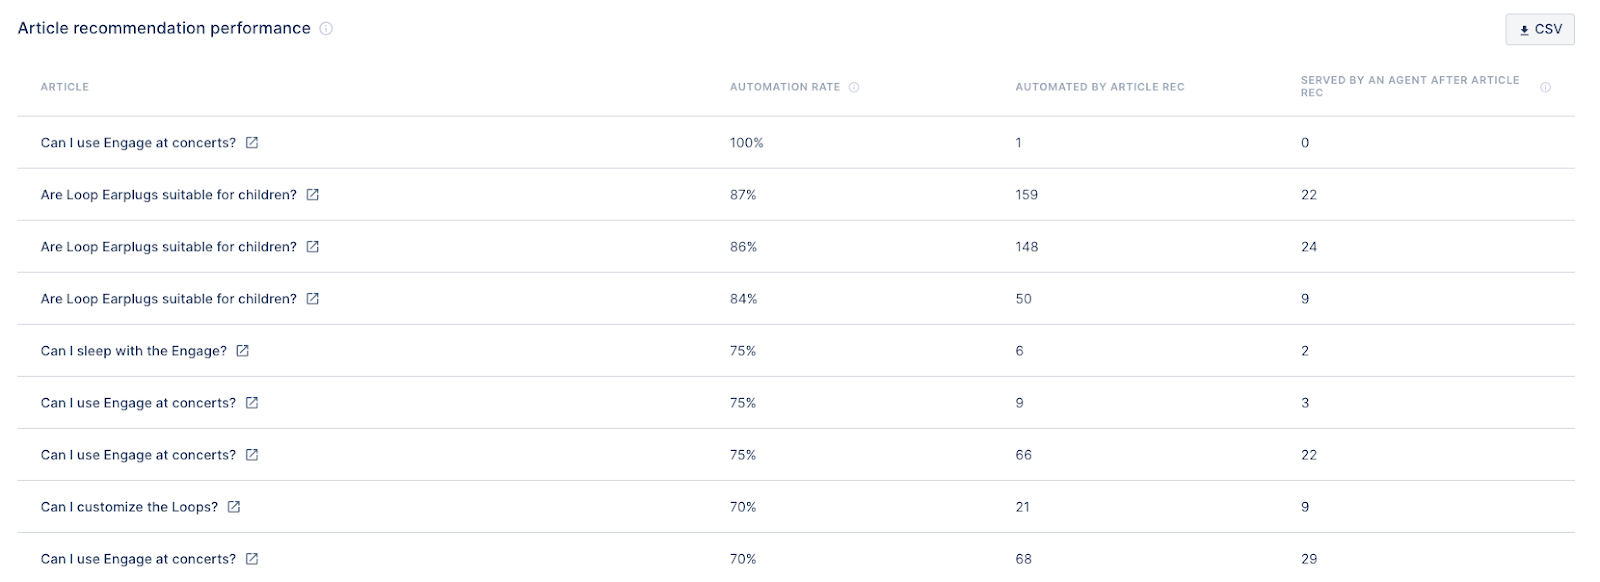
Task: Click the Automation Rate info icon
Action: (854, 87)
